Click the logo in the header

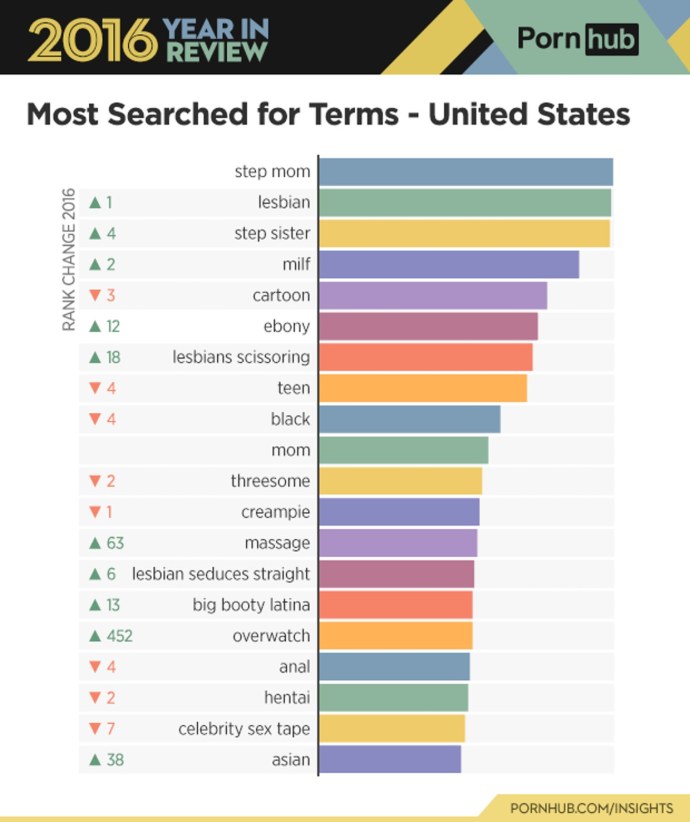tap(578, 39)
